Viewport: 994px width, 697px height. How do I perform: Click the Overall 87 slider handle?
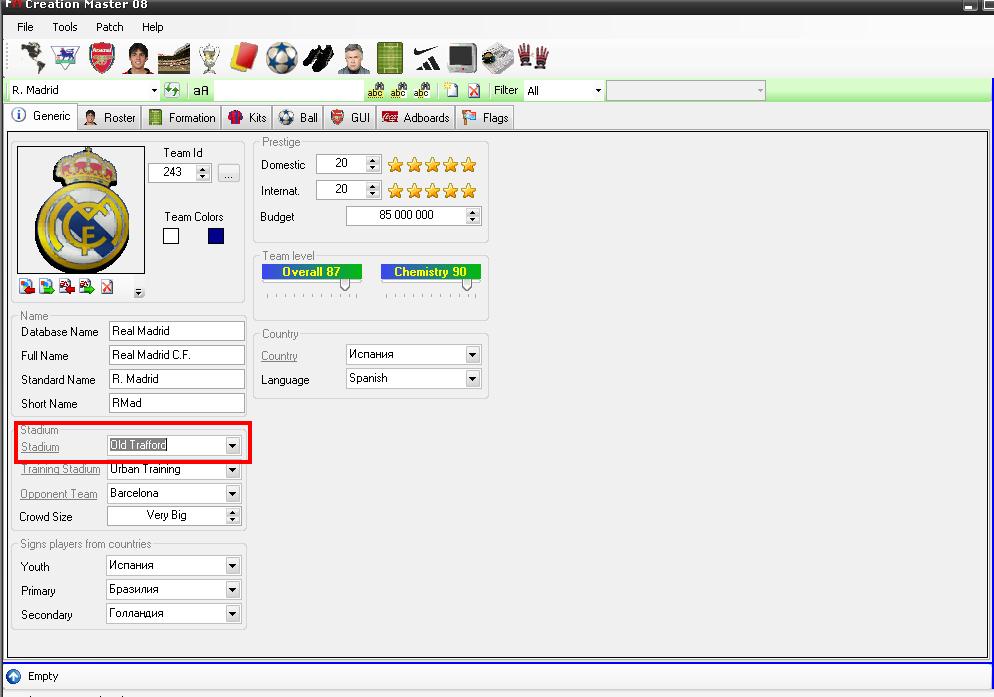(344, 285)
